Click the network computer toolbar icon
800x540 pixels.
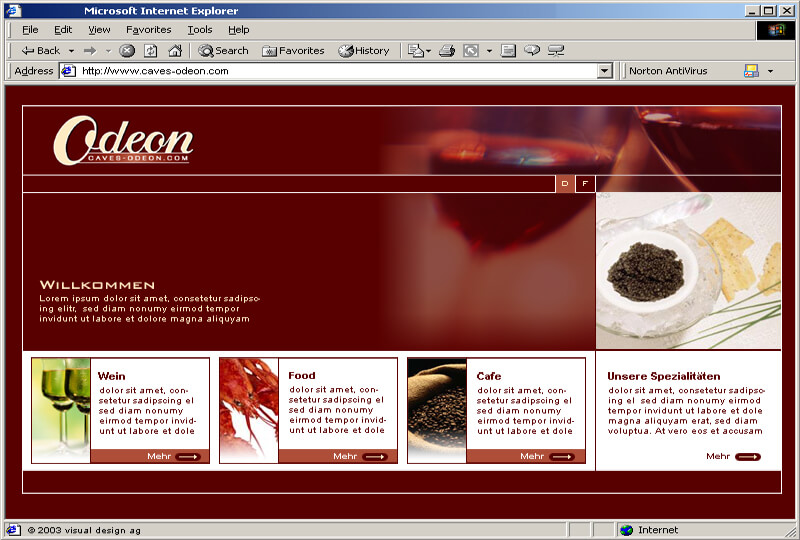point(556,51)
